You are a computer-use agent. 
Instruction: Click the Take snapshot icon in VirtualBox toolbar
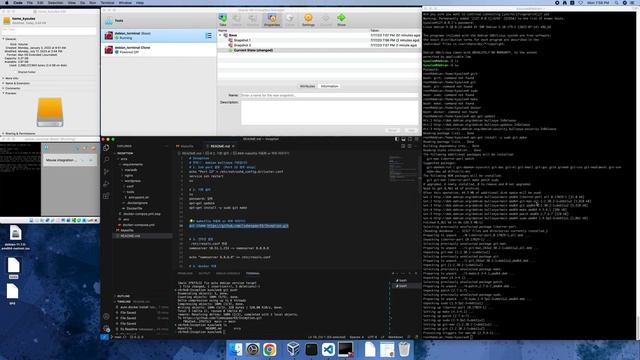pyautogui.click(x=222, y=19)
